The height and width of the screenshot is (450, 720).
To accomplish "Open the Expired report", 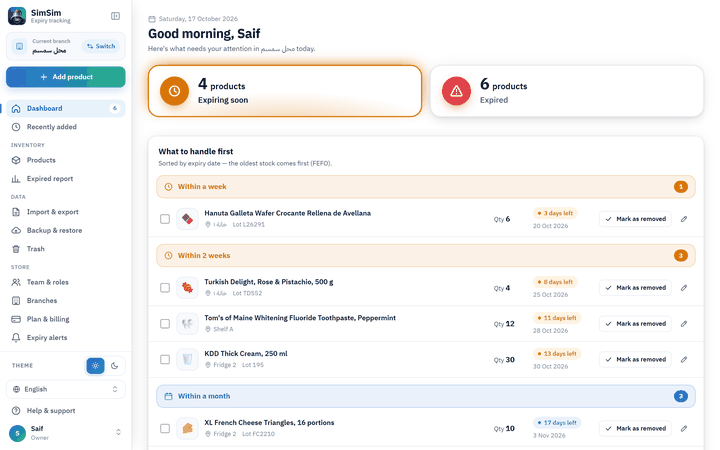I will (x=66, y=179).
